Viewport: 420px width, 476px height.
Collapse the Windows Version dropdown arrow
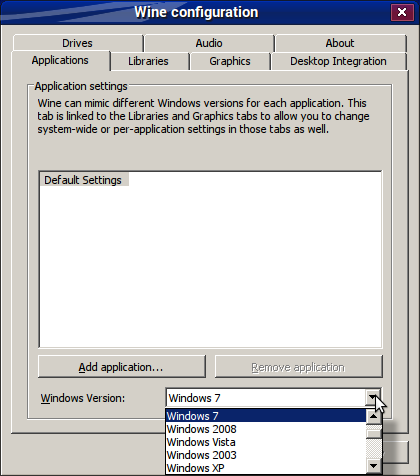373,397
